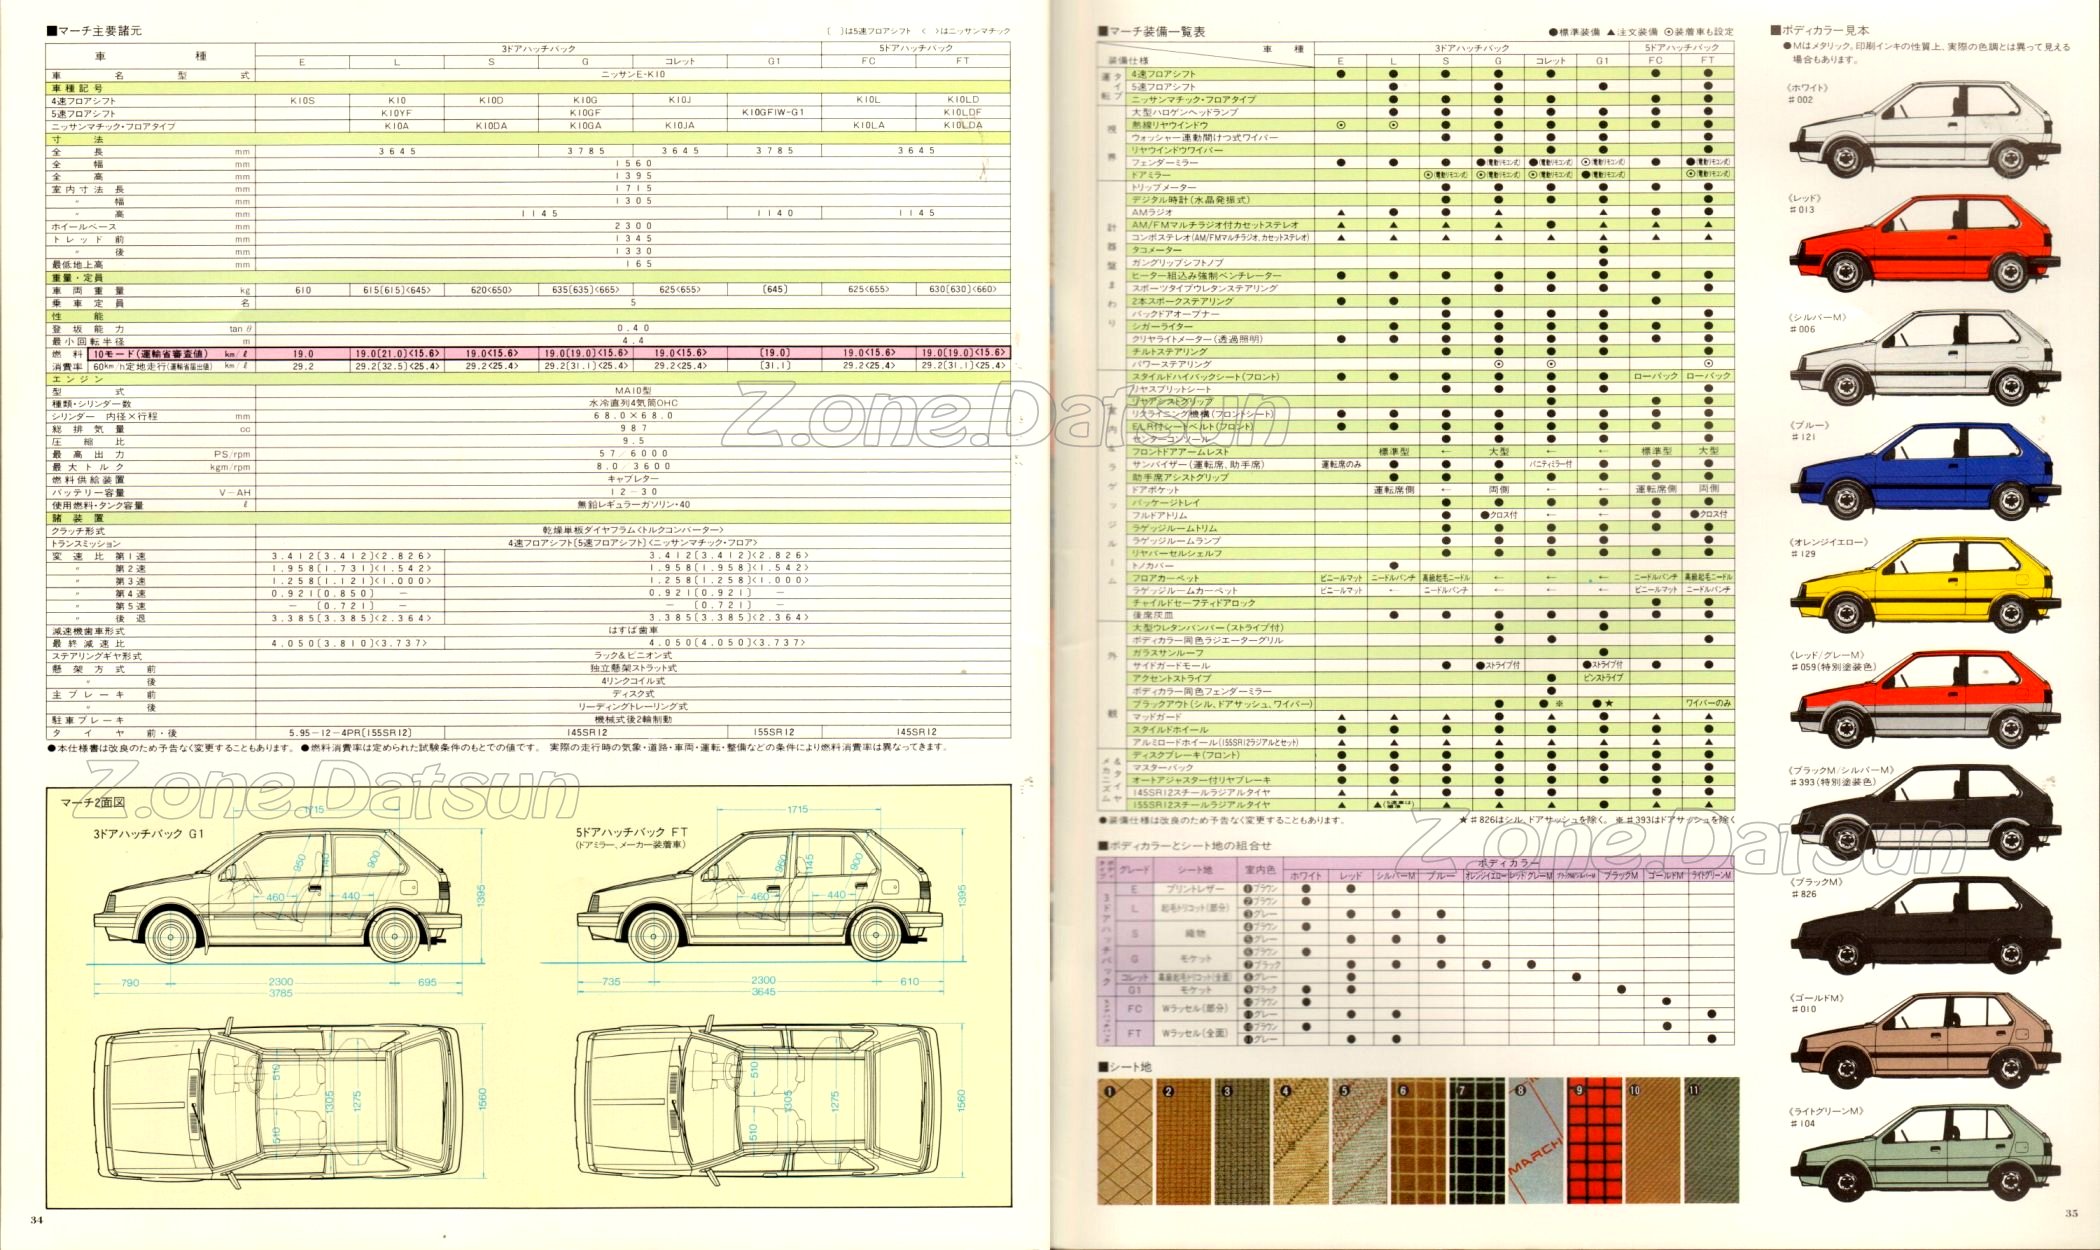Click the pink-highlighted 10モード fuel row label
The image size is (2100, 1250).
pyautogui.click(x=150, y=353)
